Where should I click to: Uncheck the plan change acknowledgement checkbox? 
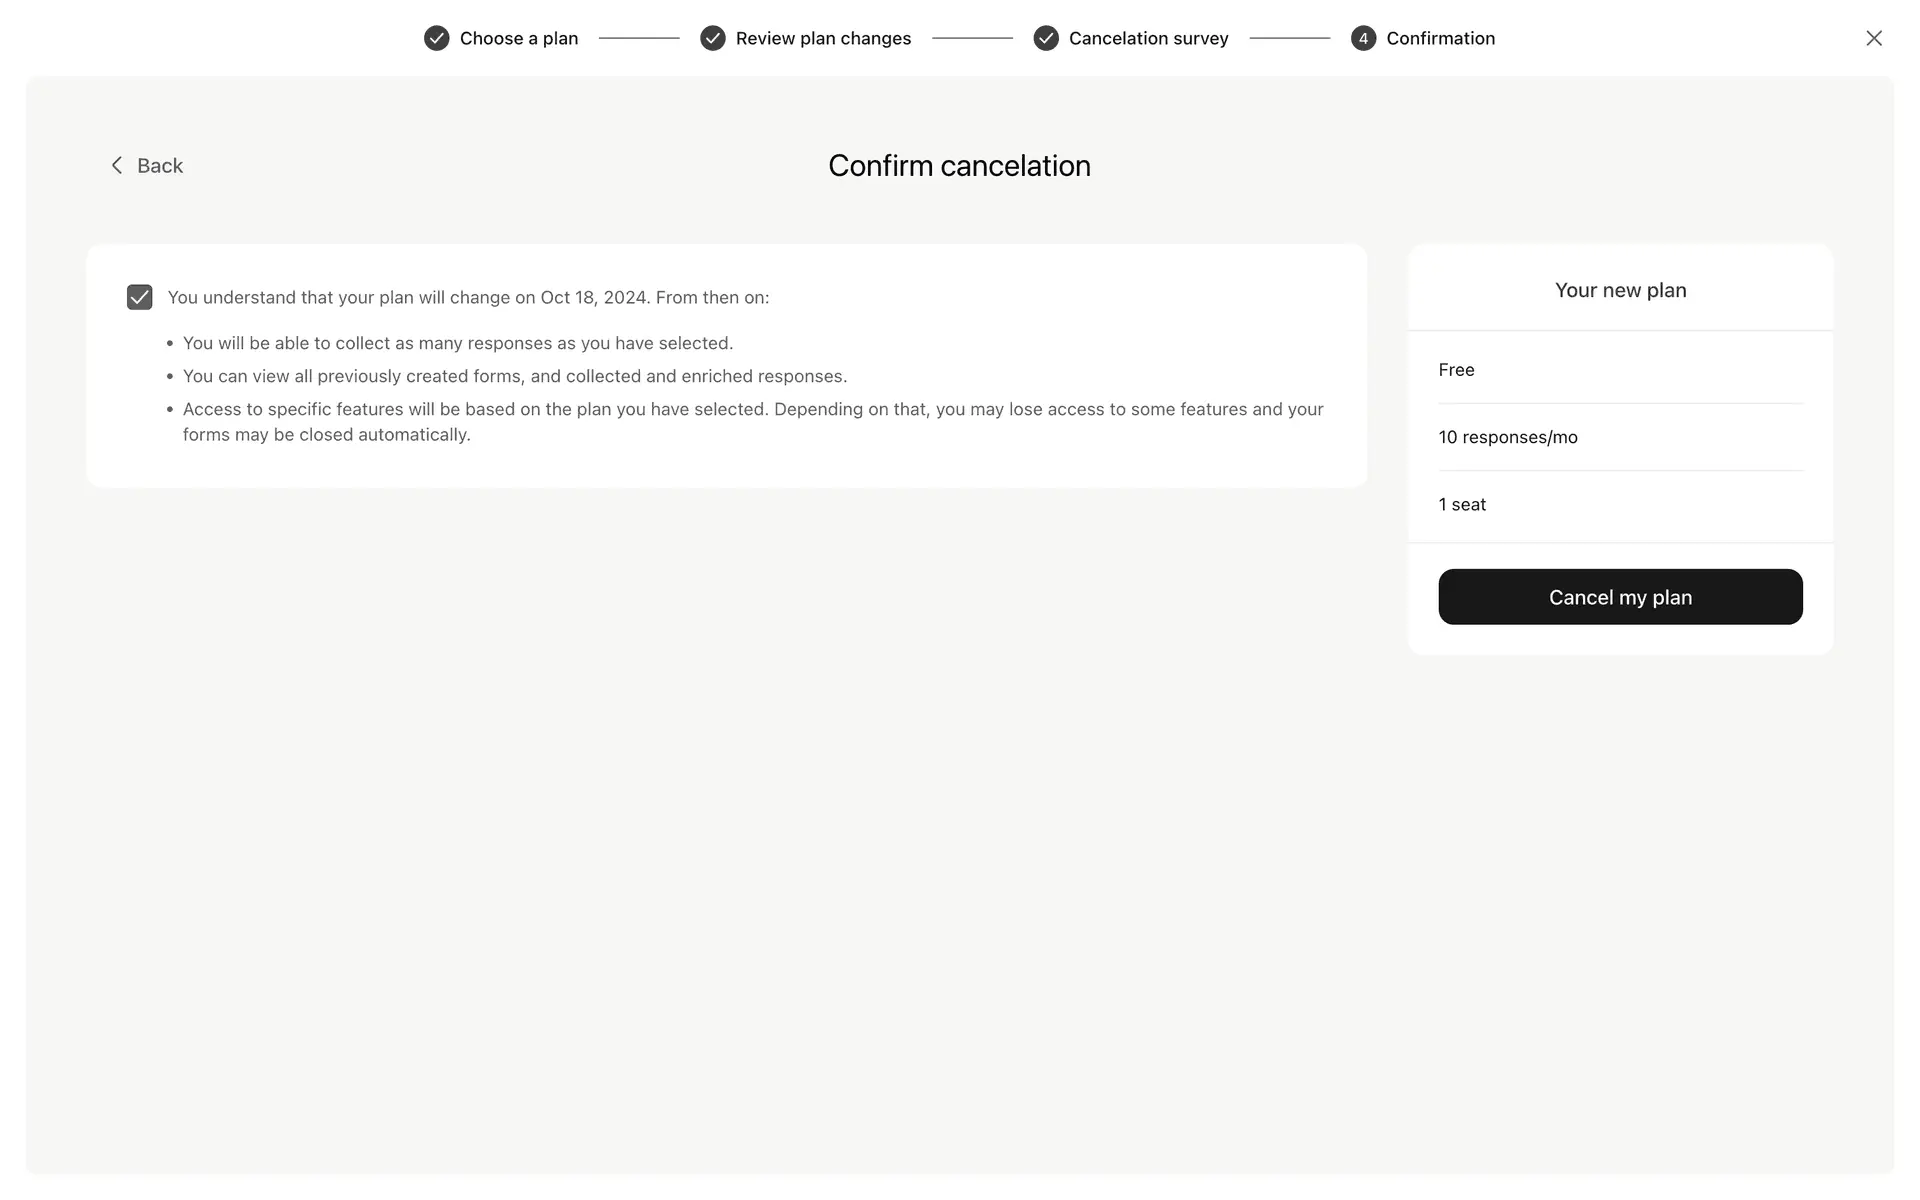point(140,297)
